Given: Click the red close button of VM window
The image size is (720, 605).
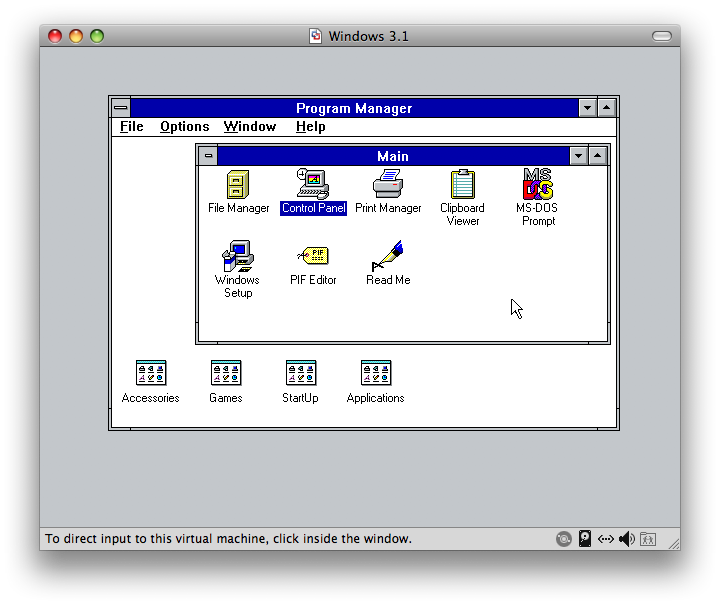Looking at the screenshot, I should [x=55, y=36].
